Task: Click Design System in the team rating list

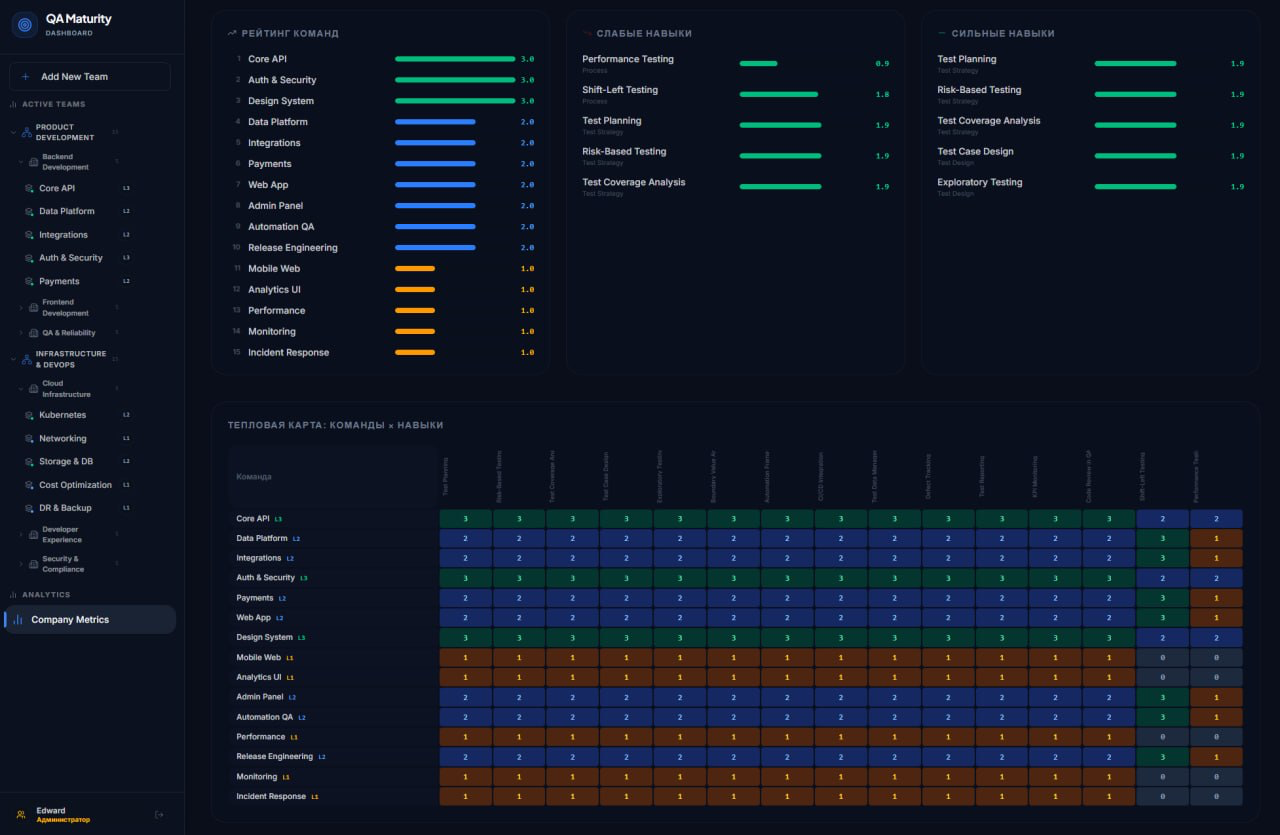Action: [x=281, y=101]
